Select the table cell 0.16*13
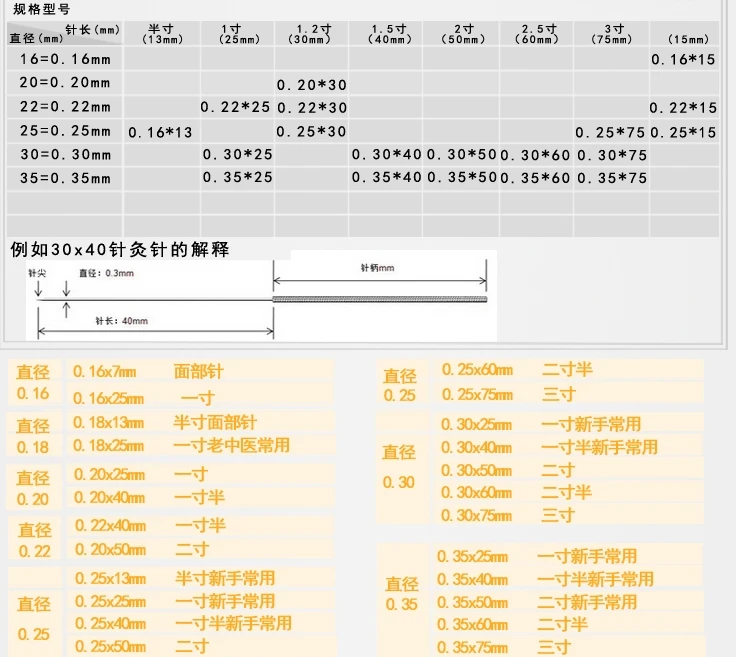 pos(160,133)
